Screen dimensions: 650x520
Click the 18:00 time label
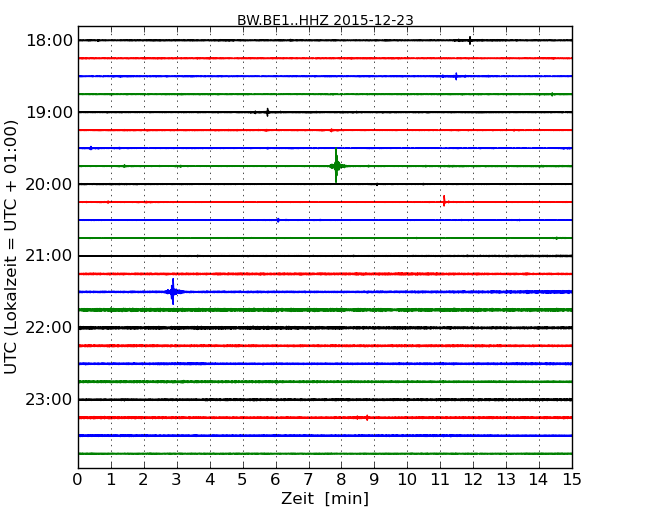pyautogui.click(x=49, y=41)
